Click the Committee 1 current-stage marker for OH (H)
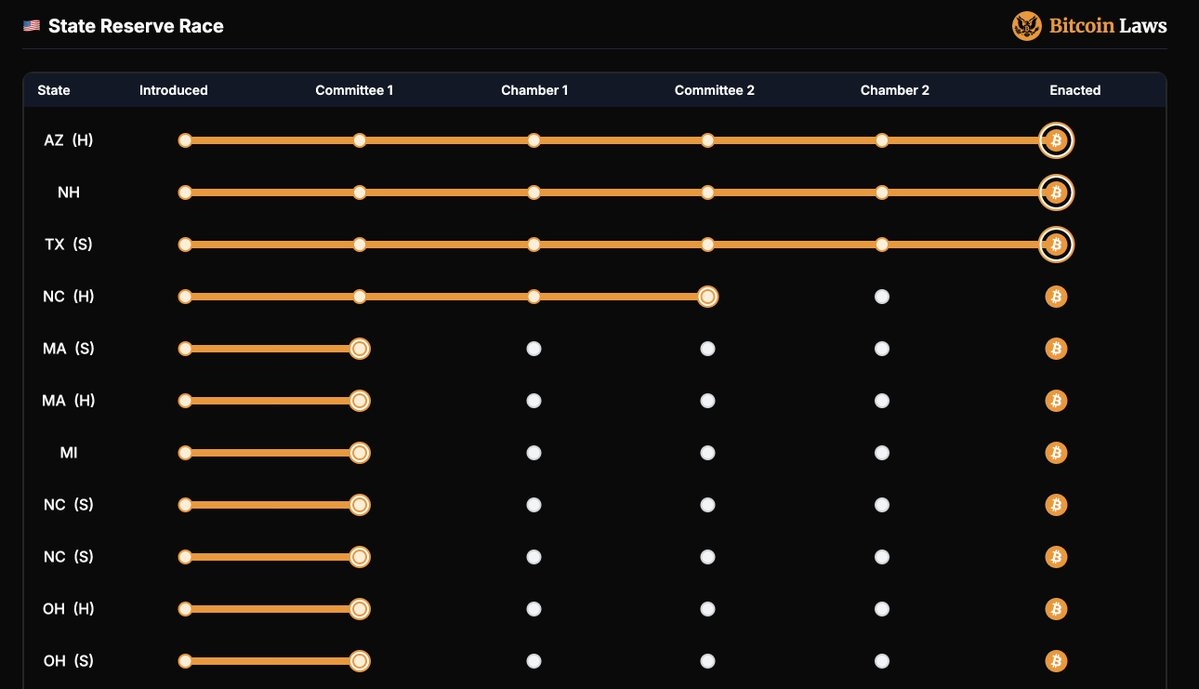 [359, 609]
